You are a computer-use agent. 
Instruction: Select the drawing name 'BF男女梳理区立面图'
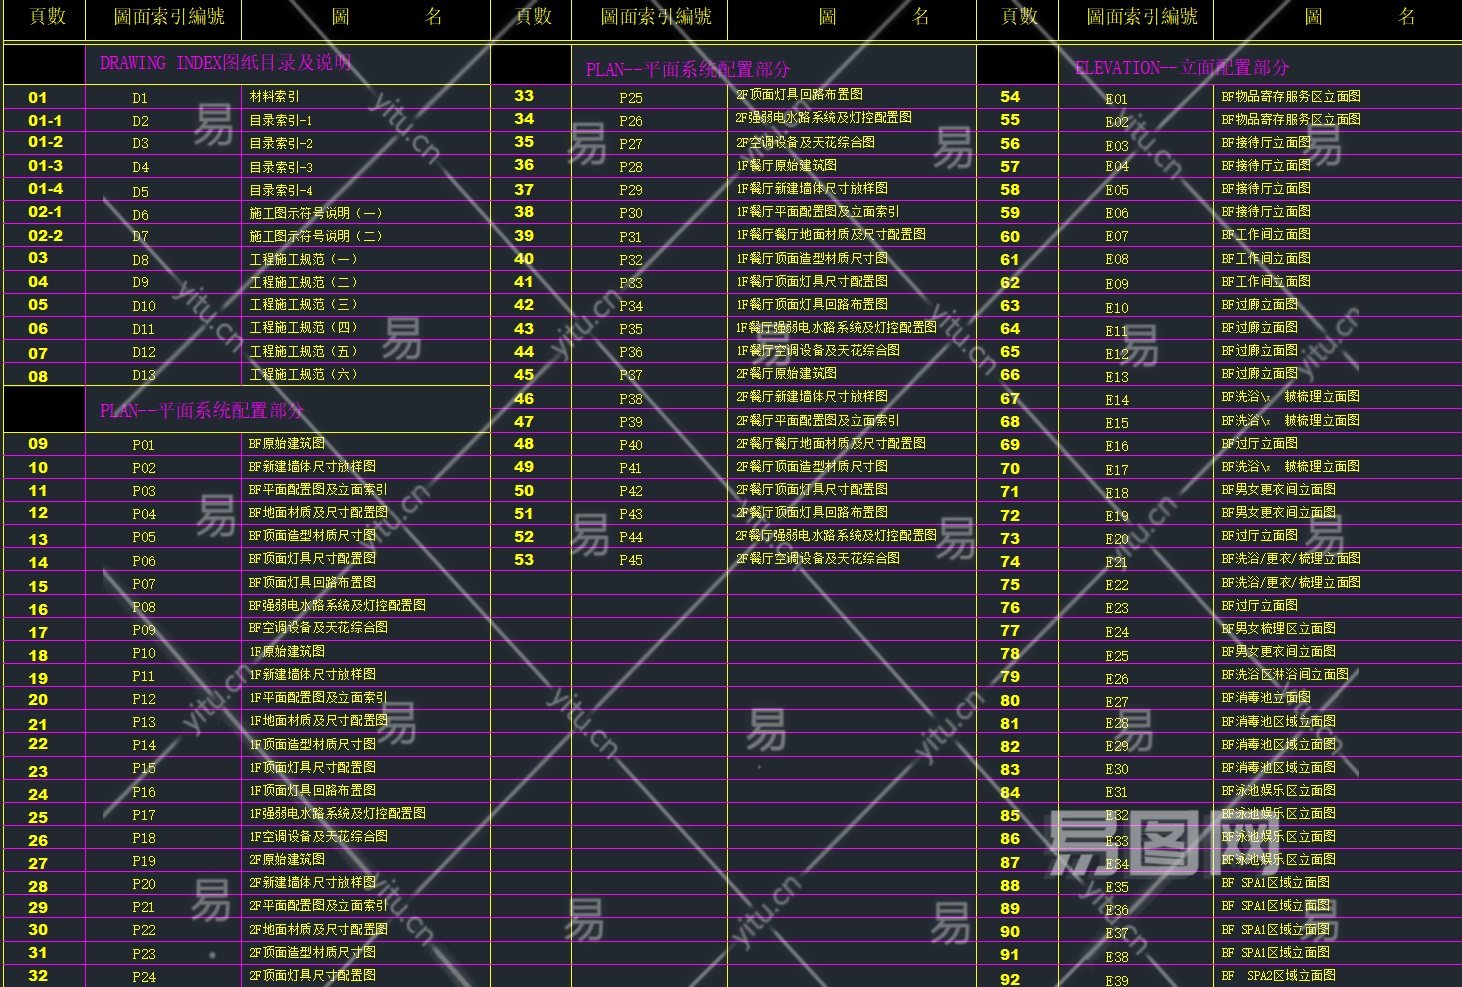click(x=1279, y=628)
